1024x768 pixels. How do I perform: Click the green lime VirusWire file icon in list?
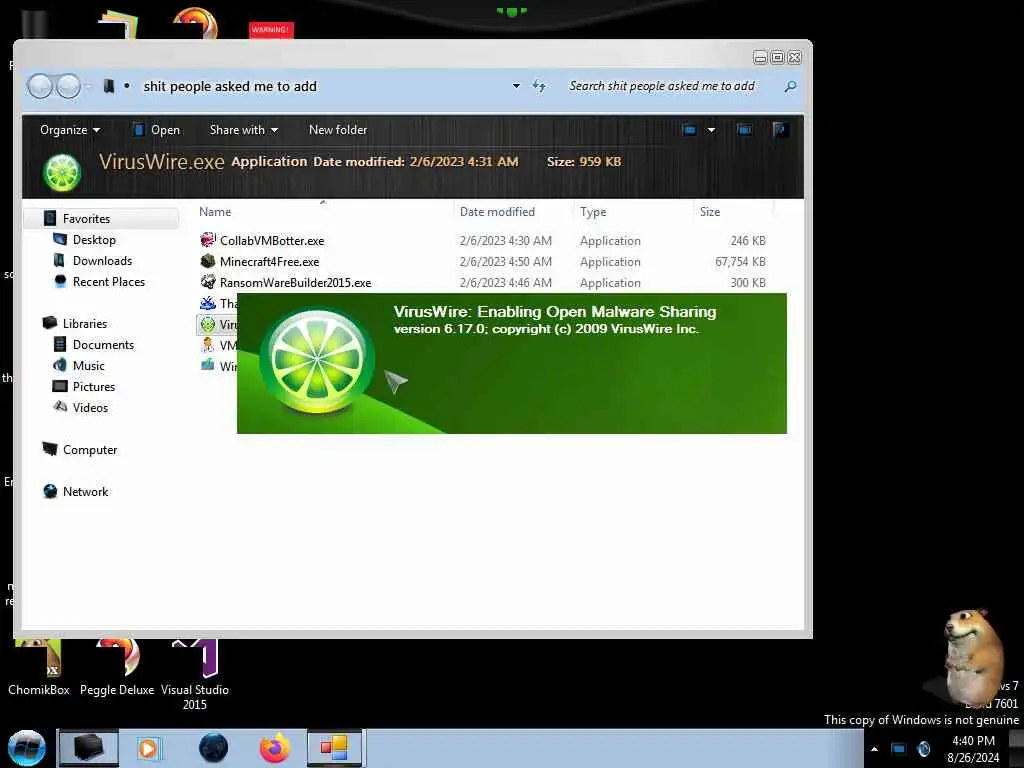click(208, 324)
